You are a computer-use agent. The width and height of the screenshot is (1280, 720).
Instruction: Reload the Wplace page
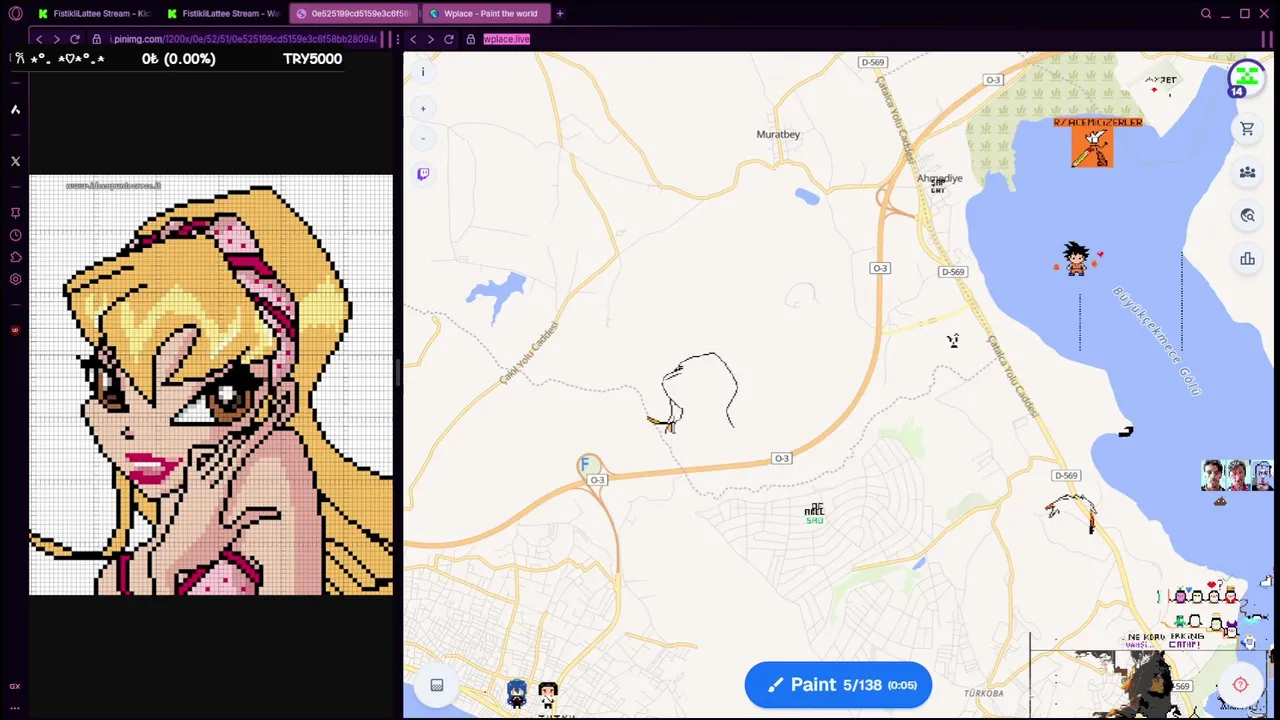coord(448,39)
